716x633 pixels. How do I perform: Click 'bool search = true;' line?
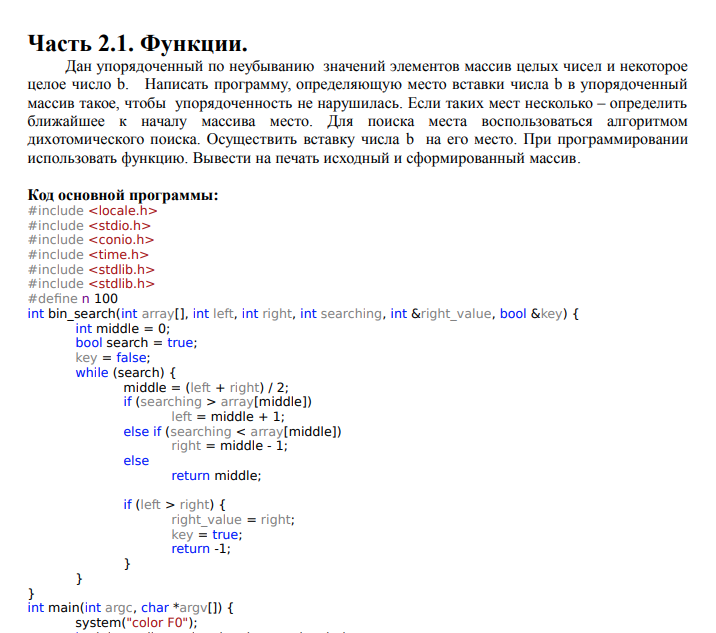tap(136, 343)
